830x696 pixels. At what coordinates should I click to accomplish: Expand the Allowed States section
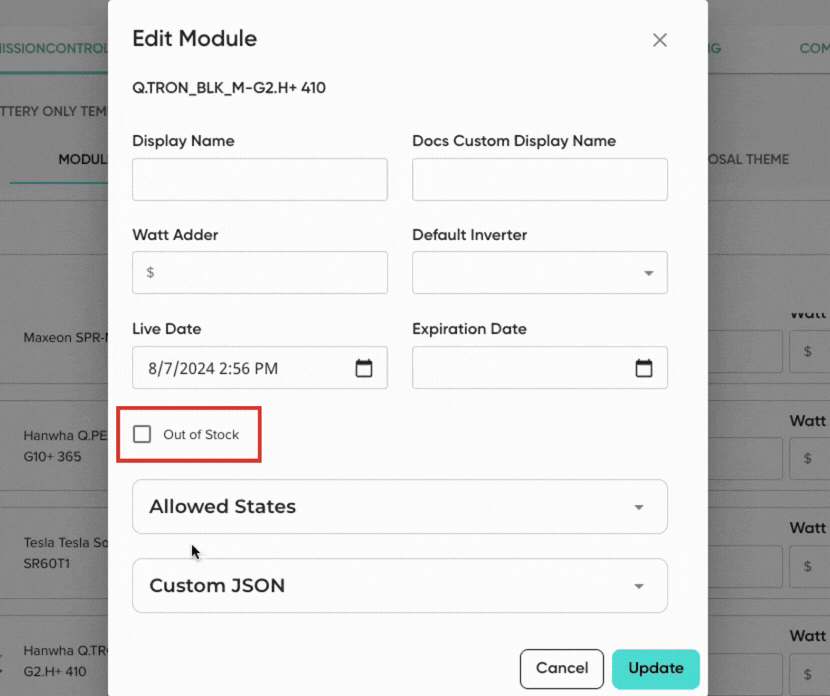point(399,507)
